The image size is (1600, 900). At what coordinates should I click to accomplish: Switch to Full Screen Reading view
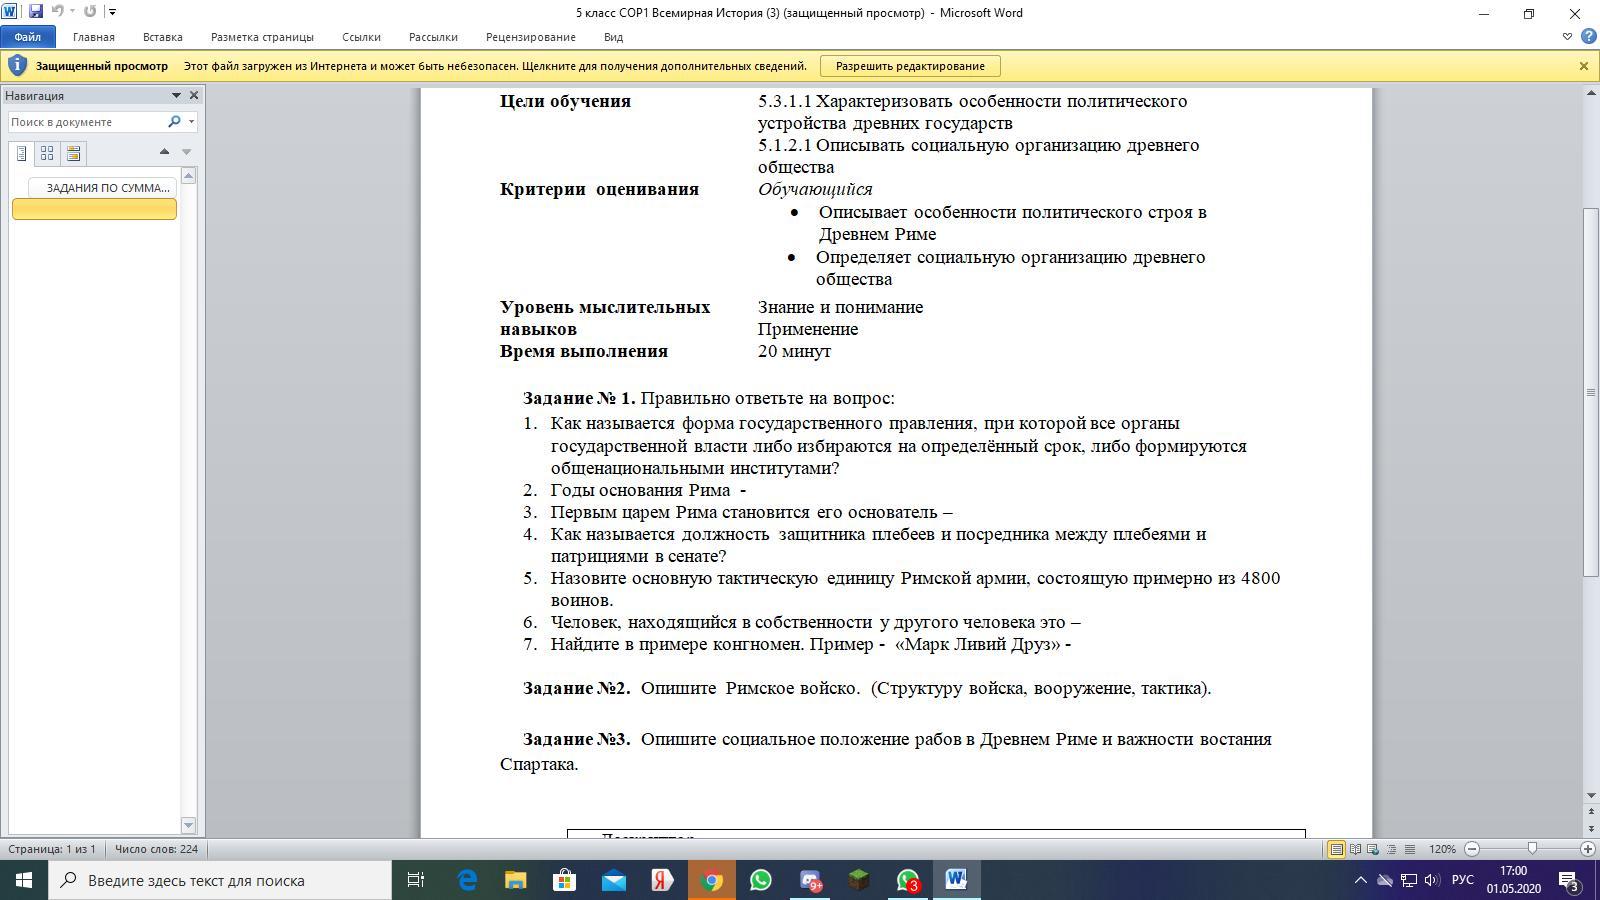(x=1355, y=849)
